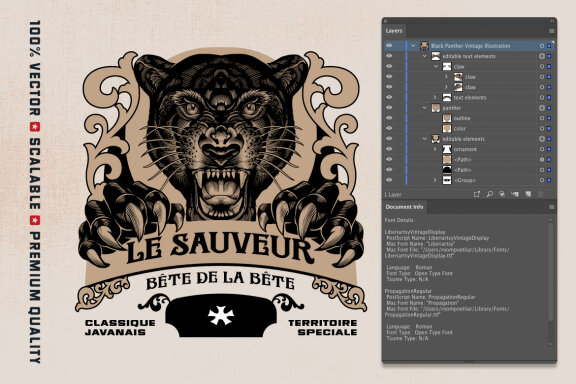The height and width of the screenshot is (384, 576).
Task: Select the color sublayer row
Action: tap(468, 129)
